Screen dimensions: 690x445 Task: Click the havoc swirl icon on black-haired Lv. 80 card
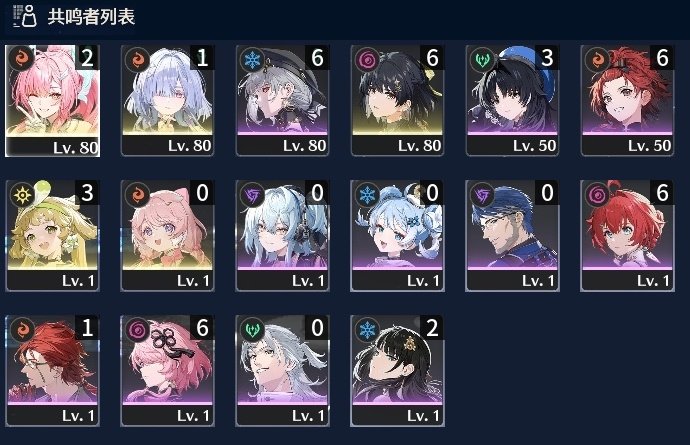tap(367, 60)
